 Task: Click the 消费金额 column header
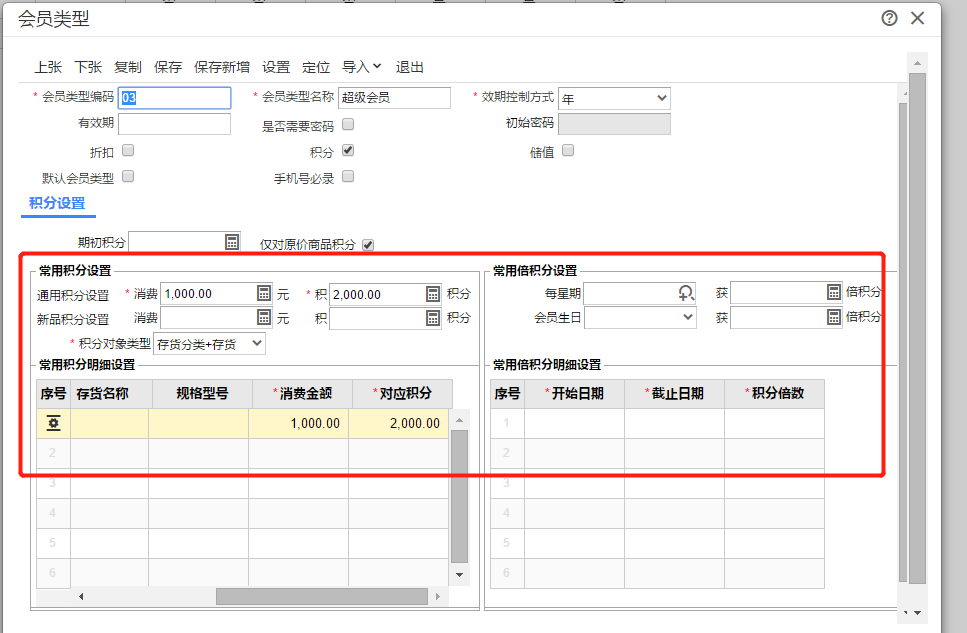(x=302, y=394)
